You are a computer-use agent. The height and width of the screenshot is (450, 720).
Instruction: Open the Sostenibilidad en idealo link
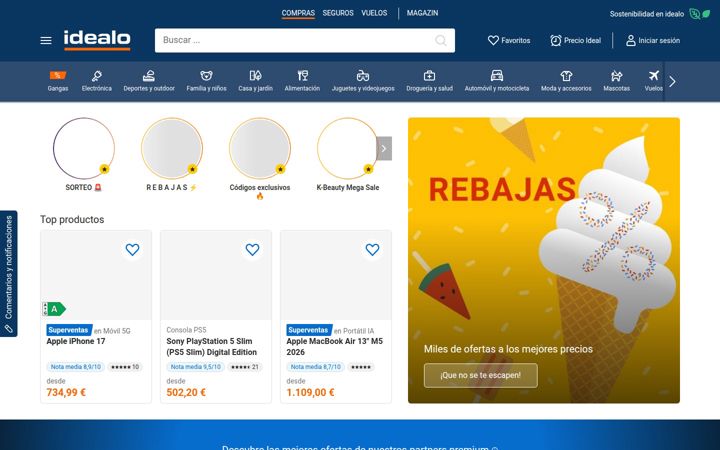click(660, 14)
